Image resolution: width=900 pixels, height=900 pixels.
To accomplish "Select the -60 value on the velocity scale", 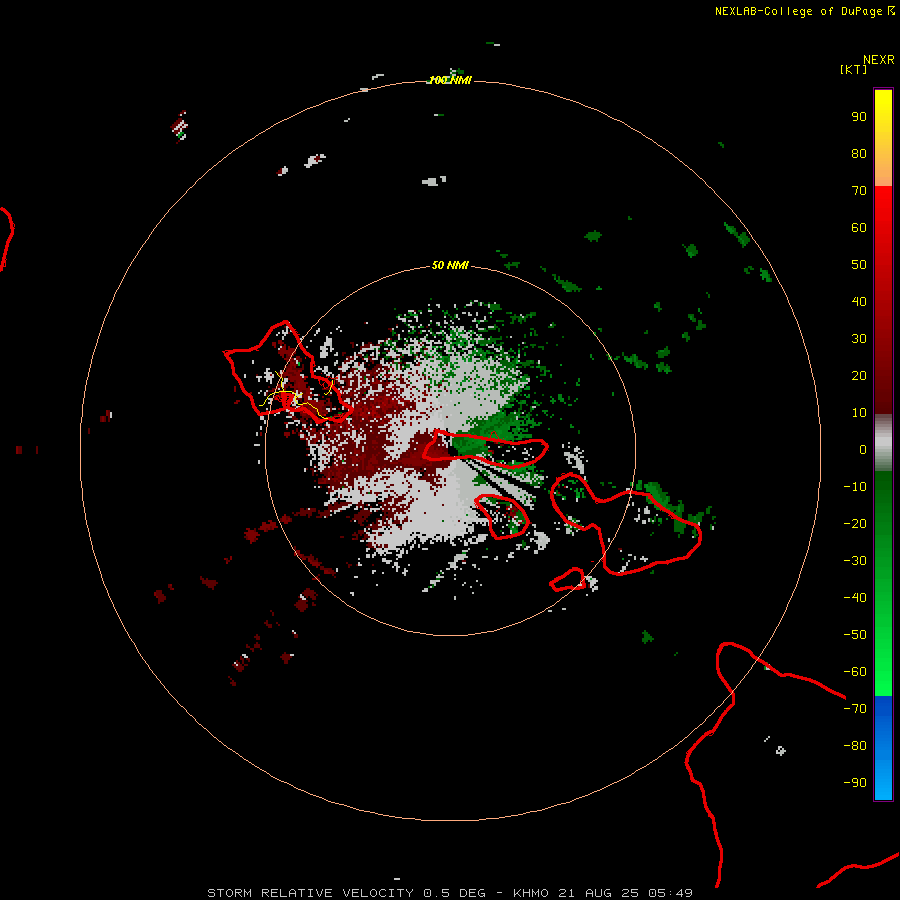I will click(x=855, y=672).
